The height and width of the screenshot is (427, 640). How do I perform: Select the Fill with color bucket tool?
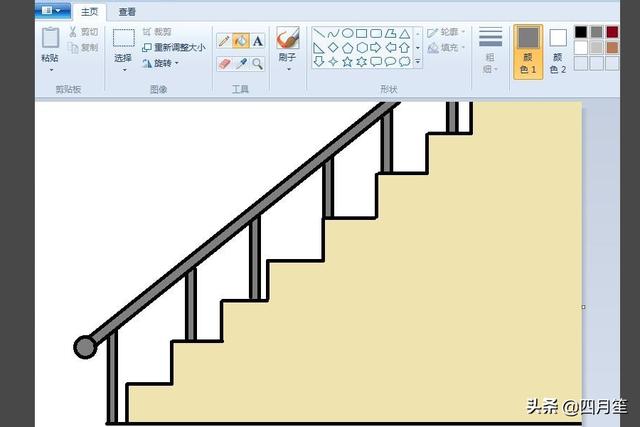241,41
